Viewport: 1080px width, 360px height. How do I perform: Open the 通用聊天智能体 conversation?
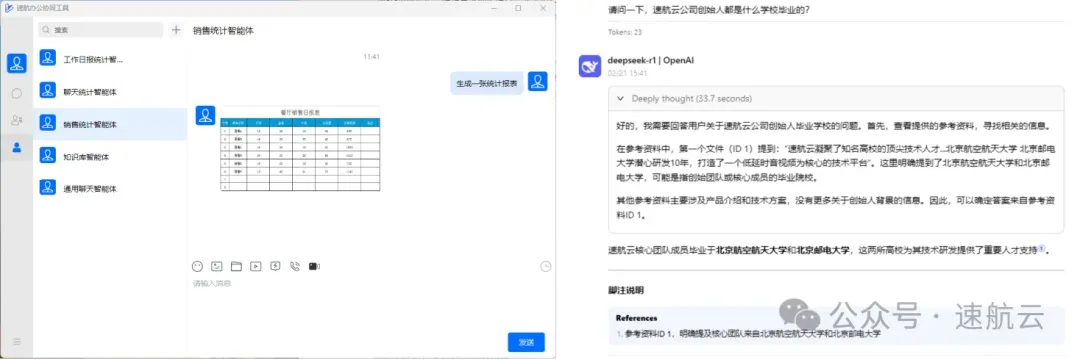pyautogui.click(x=110, y=188)
